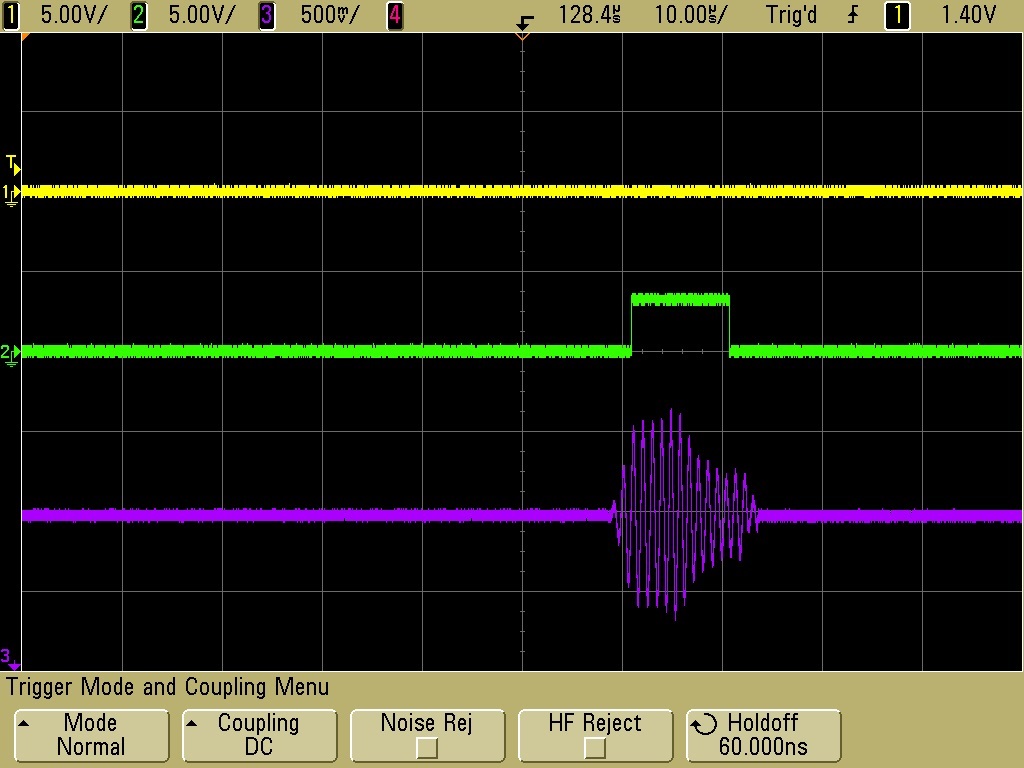Click the Holdoff rotary knob icon
This screenshot has width=1024, height=768.
705,724
